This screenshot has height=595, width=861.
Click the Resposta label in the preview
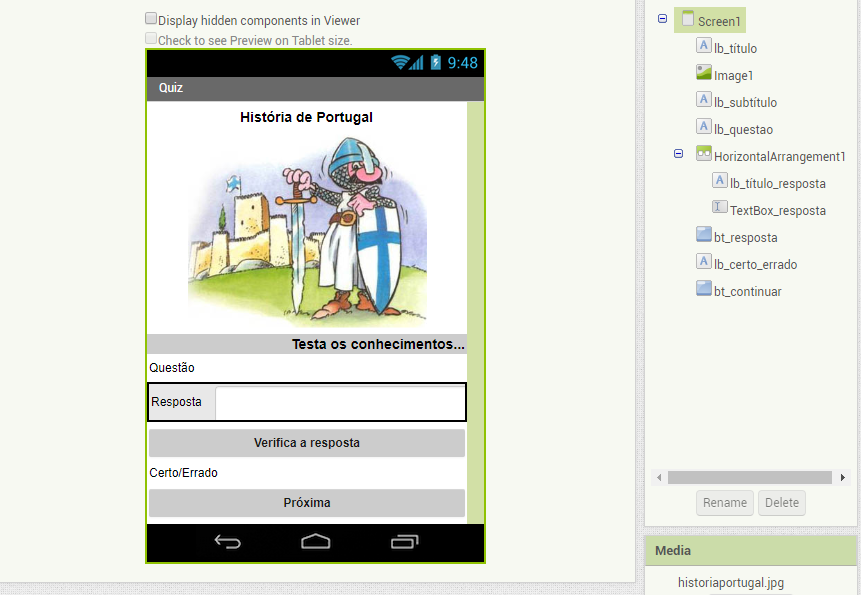pyautogui.click(x=176, y=402)
